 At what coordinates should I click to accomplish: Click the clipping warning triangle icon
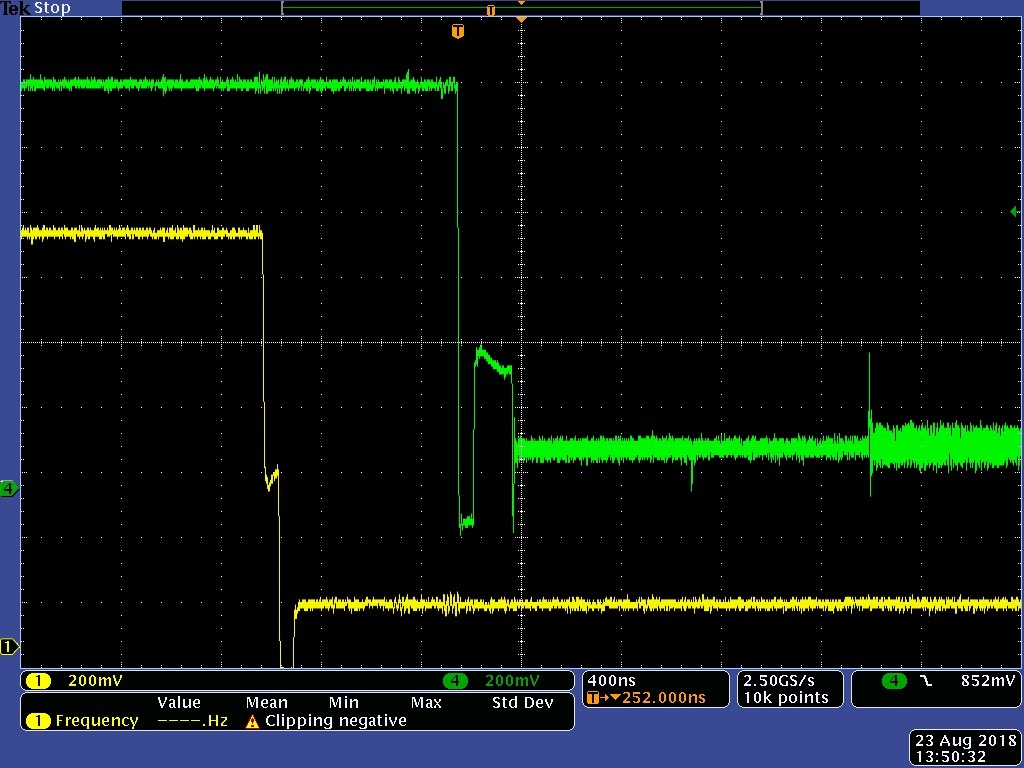pyautogui.click(x=252, y=721)
